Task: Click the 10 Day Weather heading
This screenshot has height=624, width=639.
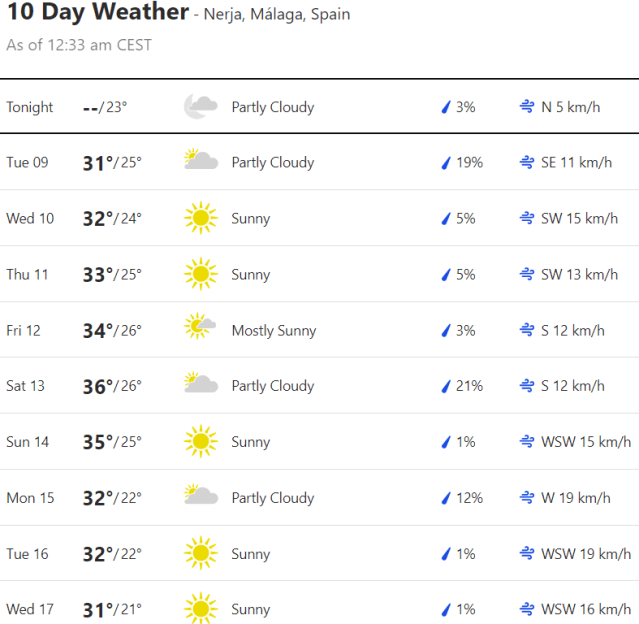Action: [x=97, y=13]
